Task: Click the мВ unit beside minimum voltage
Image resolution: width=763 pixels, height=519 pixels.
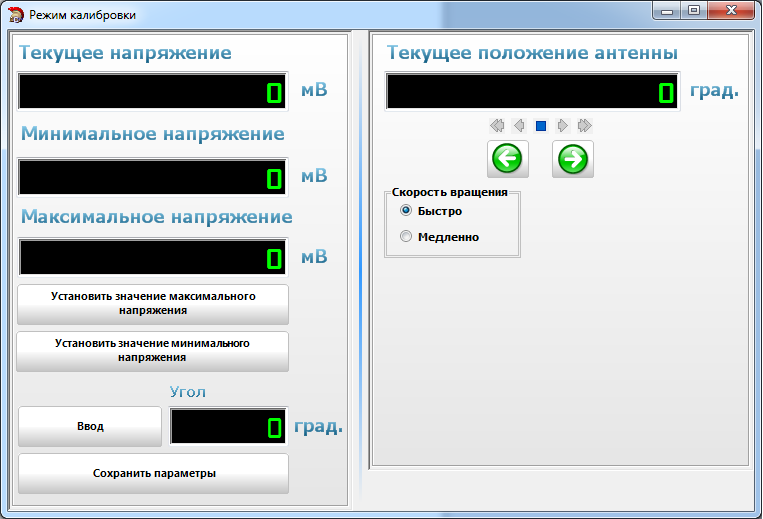Action: (314, 176)
